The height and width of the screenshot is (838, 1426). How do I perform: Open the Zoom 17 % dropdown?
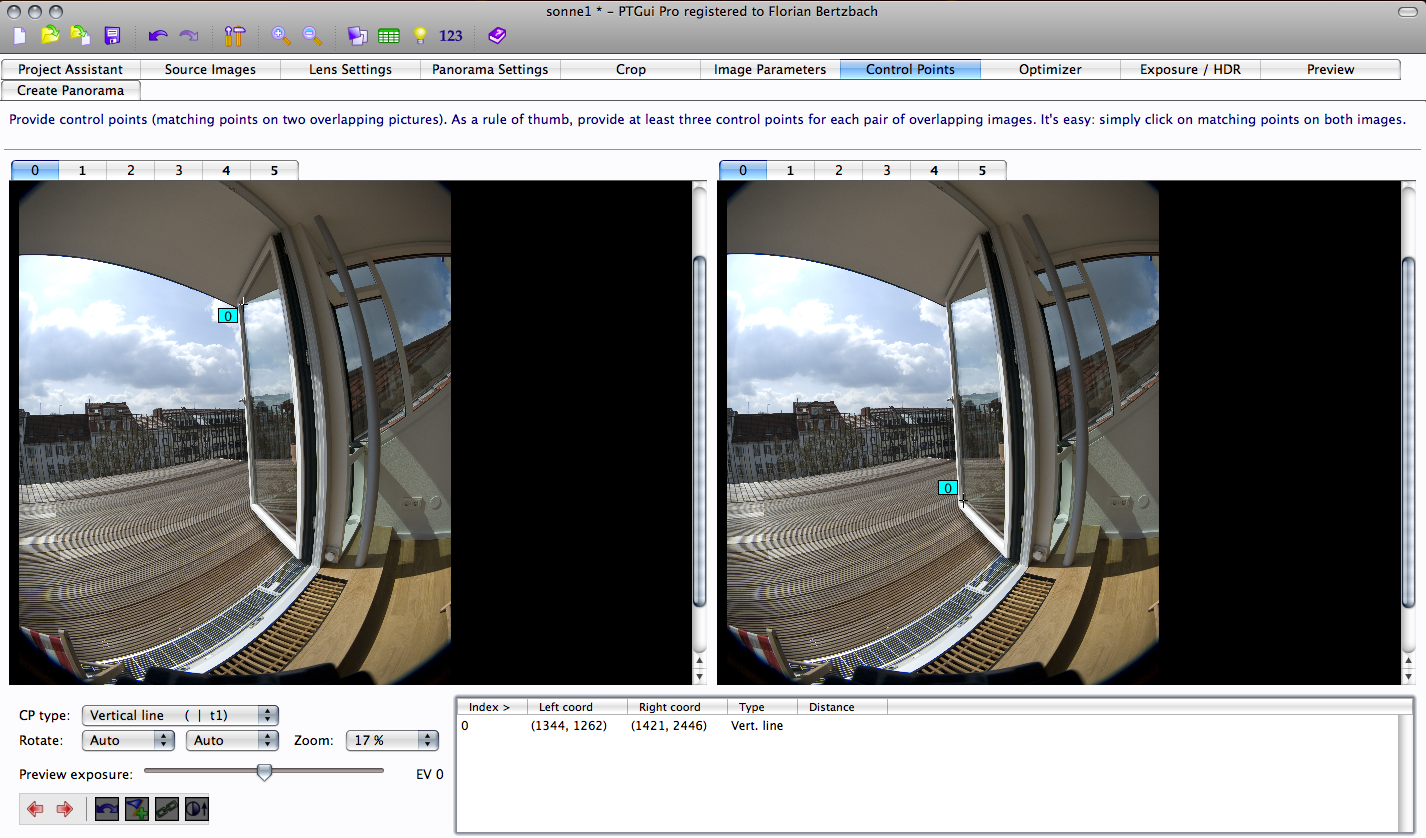coord(392,741)
